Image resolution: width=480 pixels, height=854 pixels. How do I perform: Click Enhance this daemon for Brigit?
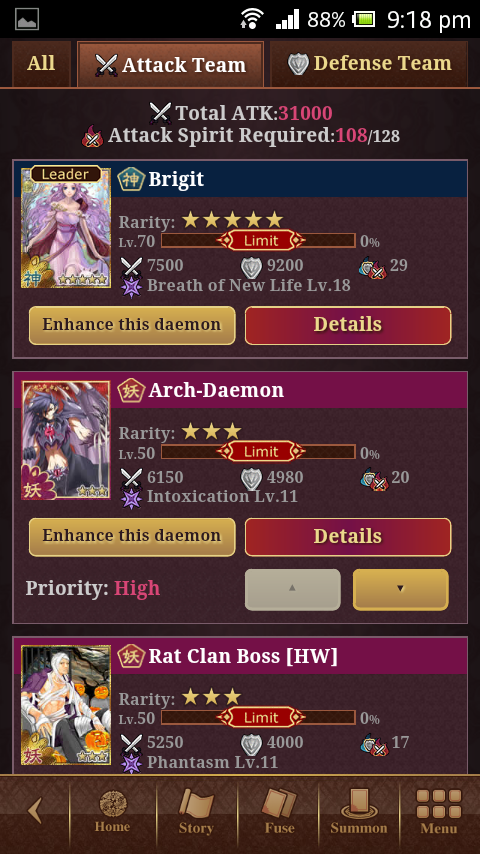pyautogui.click(x=132, y=325)
